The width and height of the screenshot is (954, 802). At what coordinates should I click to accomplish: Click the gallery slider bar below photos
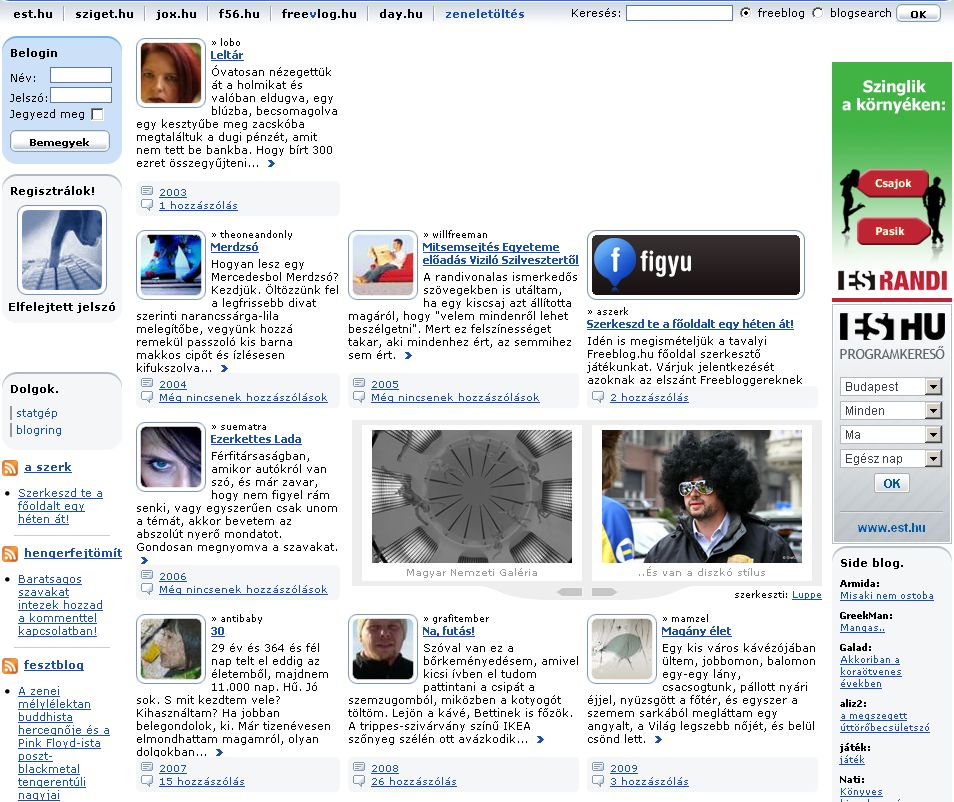pos(585,592)
